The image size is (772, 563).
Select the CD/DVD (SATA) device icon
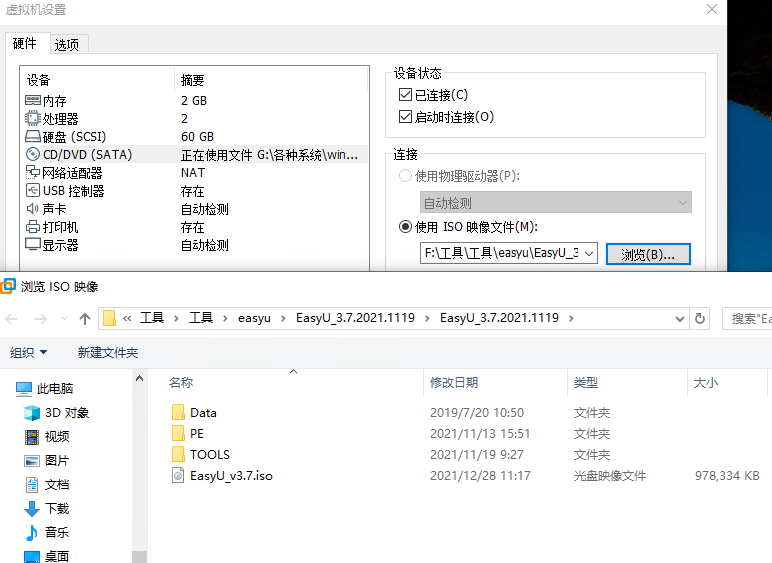click(33, 155)
